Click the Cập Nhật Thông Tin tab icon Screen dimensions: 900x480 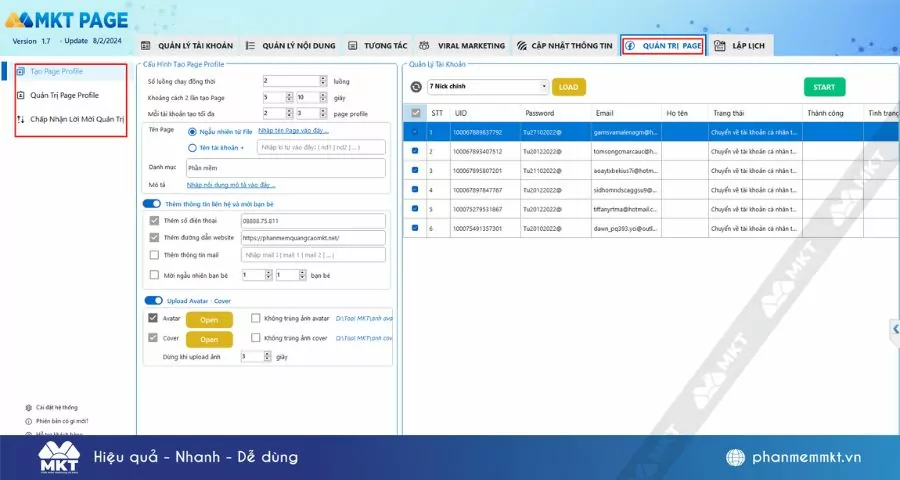click(521, 45)
